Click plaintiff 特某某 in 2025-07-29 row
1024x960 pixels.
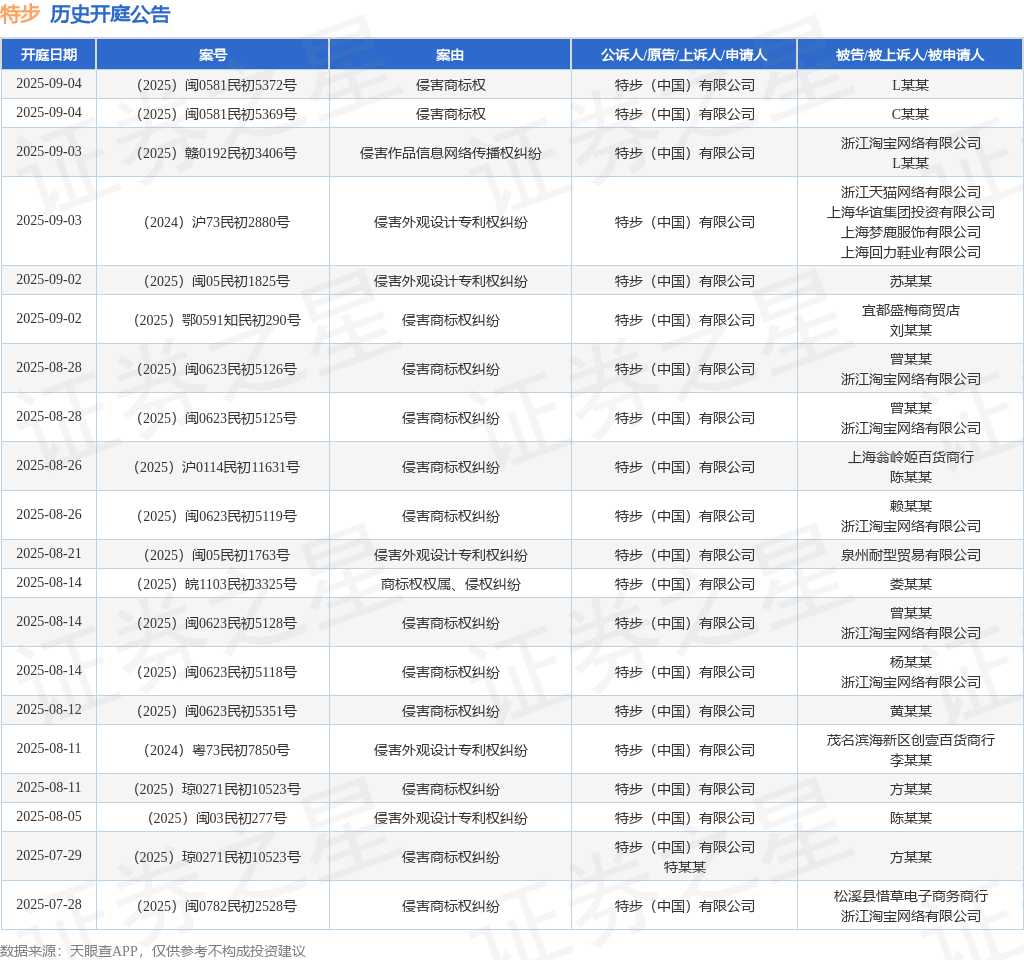[684, 867]
